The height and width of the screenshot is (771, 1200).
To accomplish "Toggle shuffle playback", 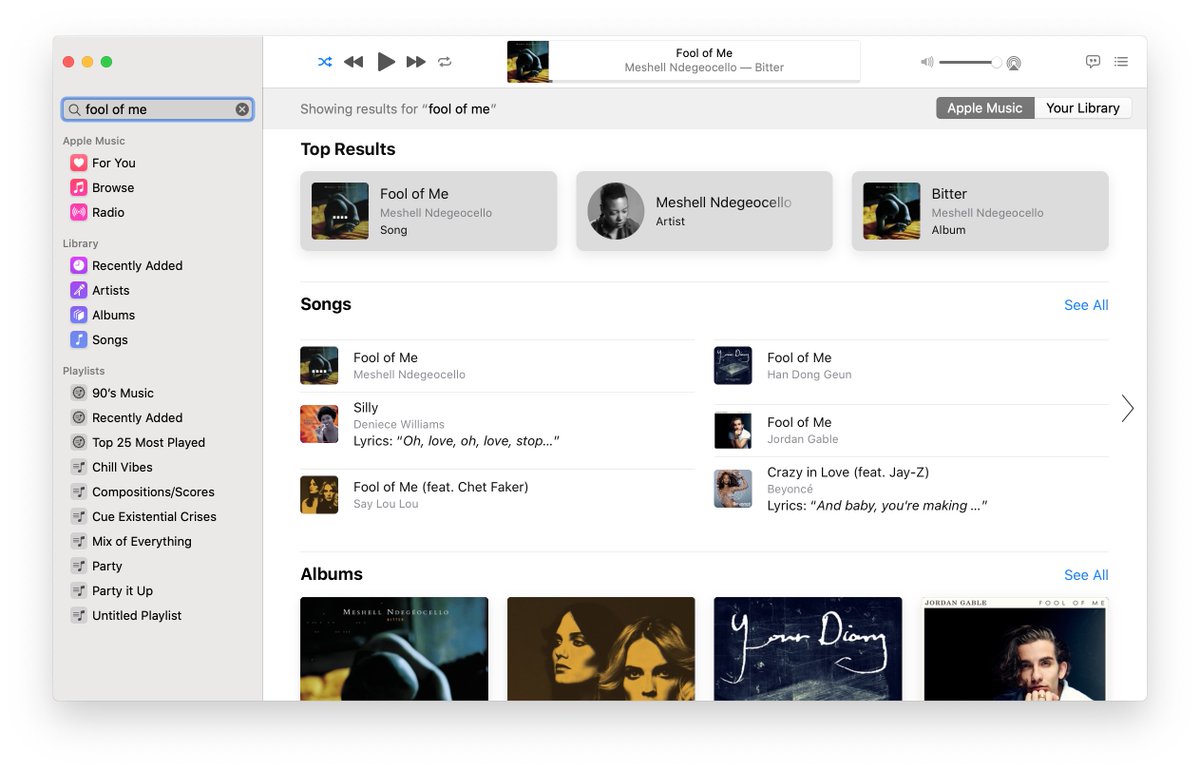I will [x=325, y=62].
